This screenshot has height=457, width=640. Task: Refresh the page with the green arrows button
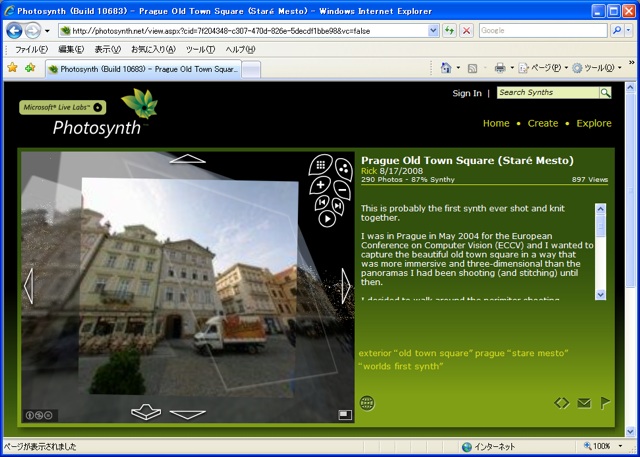click(449, 31)
